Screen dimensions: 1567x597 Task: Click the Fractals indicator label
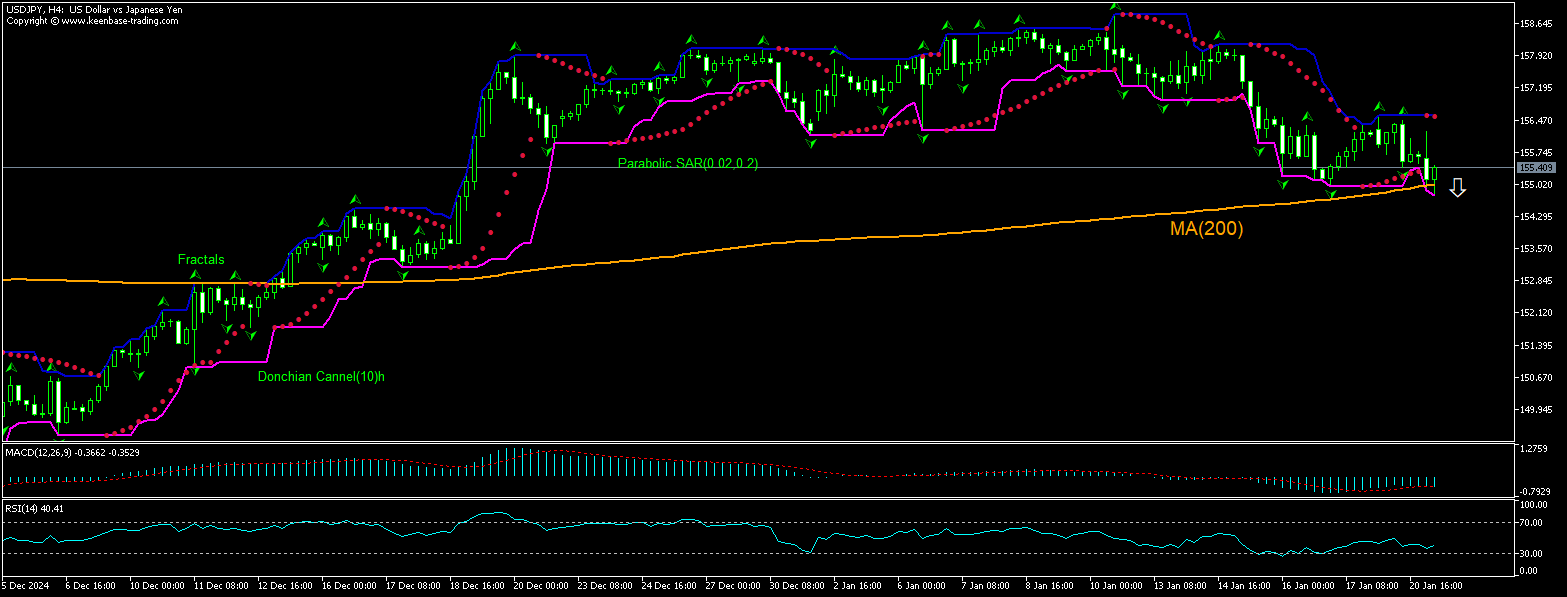(201, 260)
